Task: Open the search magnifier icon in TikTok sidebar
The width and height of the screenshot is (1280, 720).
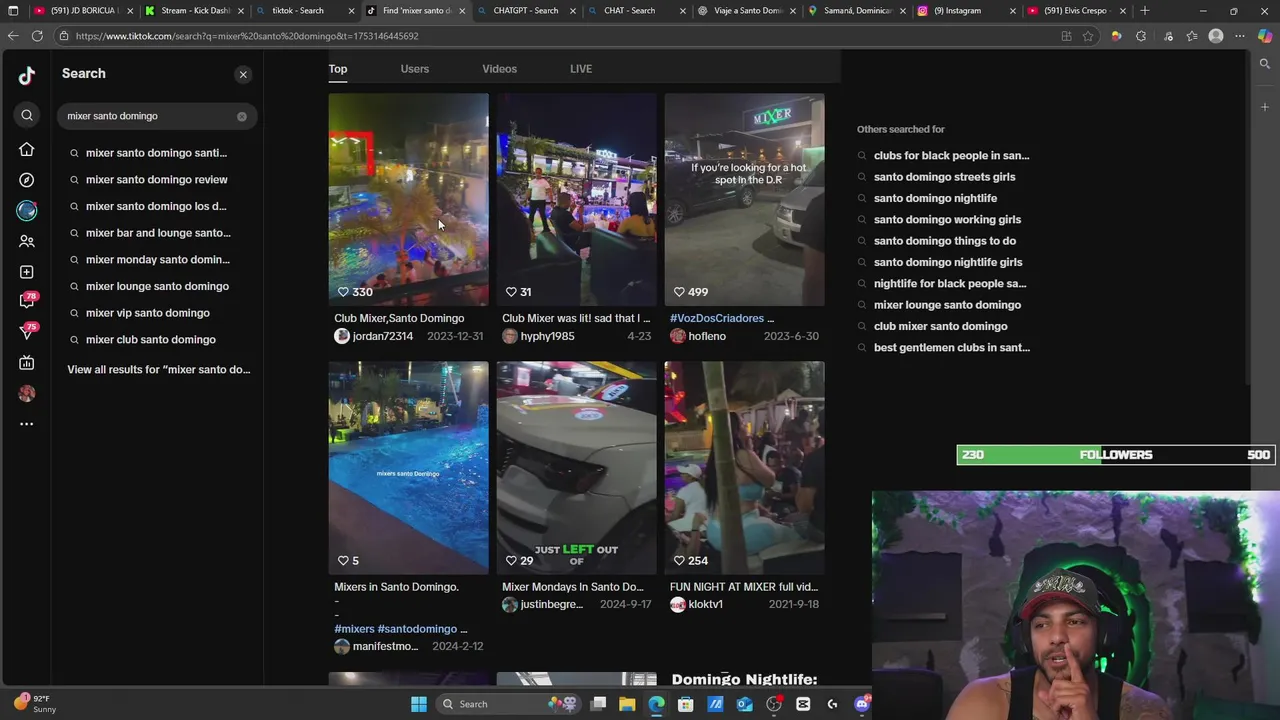Action: [27, 115]
